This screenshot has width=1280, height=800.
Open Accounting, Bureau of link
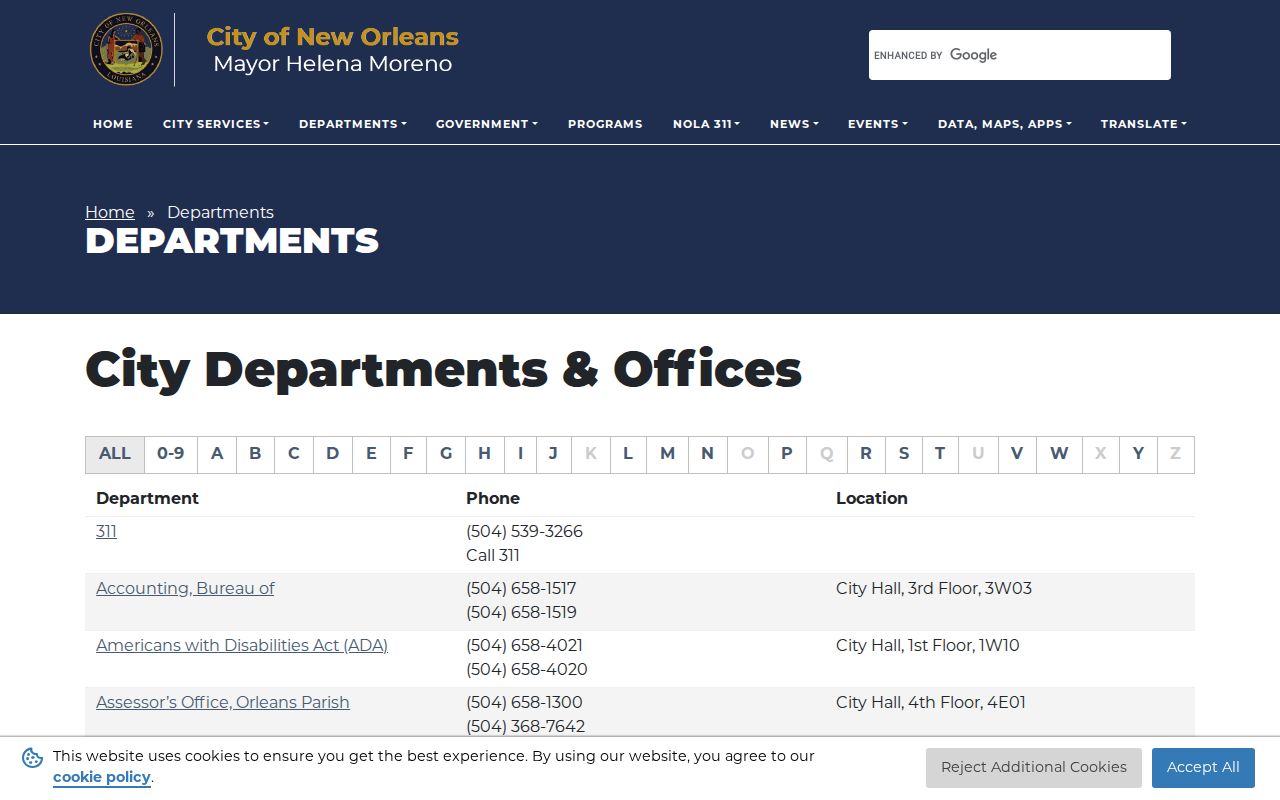pyautogui.click(x=185, y=588)
